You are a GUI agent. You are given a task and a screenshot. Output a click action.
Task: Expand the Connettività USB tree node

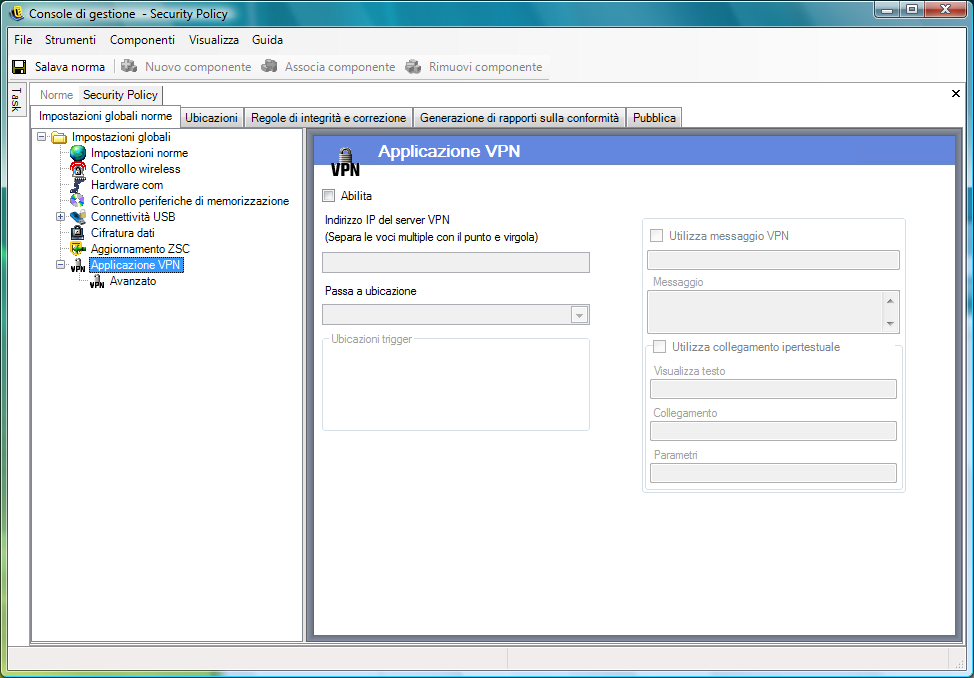(x=60, y=217)
